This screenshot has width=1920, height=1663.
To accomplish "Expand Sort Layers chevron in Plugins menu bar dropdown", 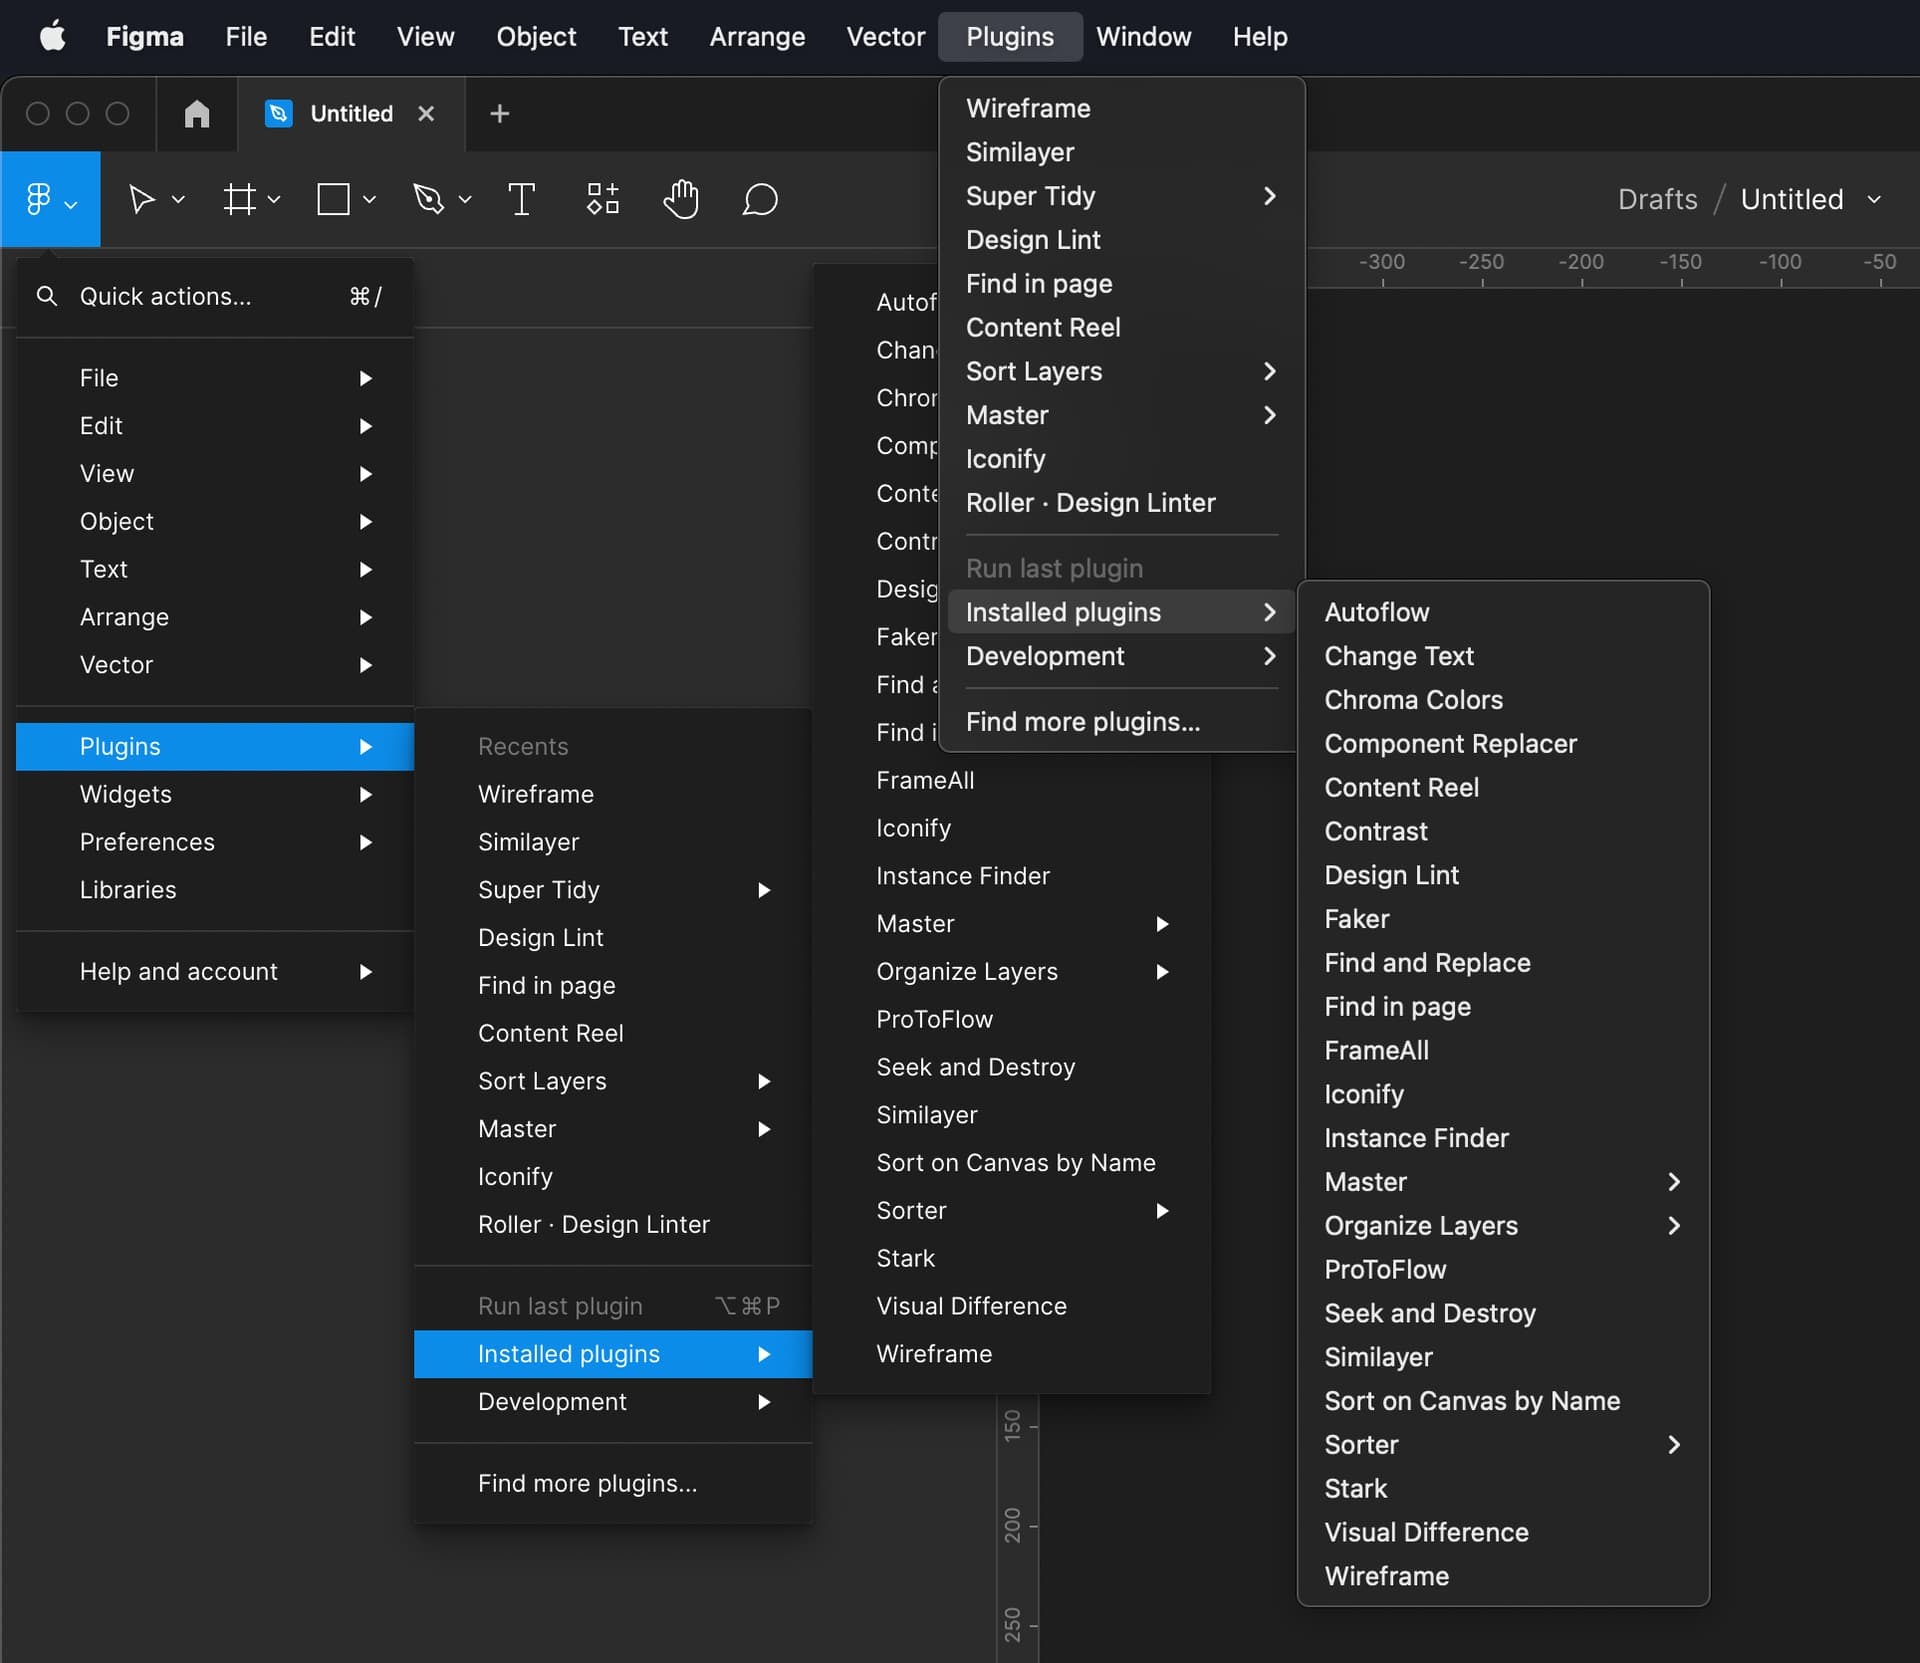I will click(1270, 371).
